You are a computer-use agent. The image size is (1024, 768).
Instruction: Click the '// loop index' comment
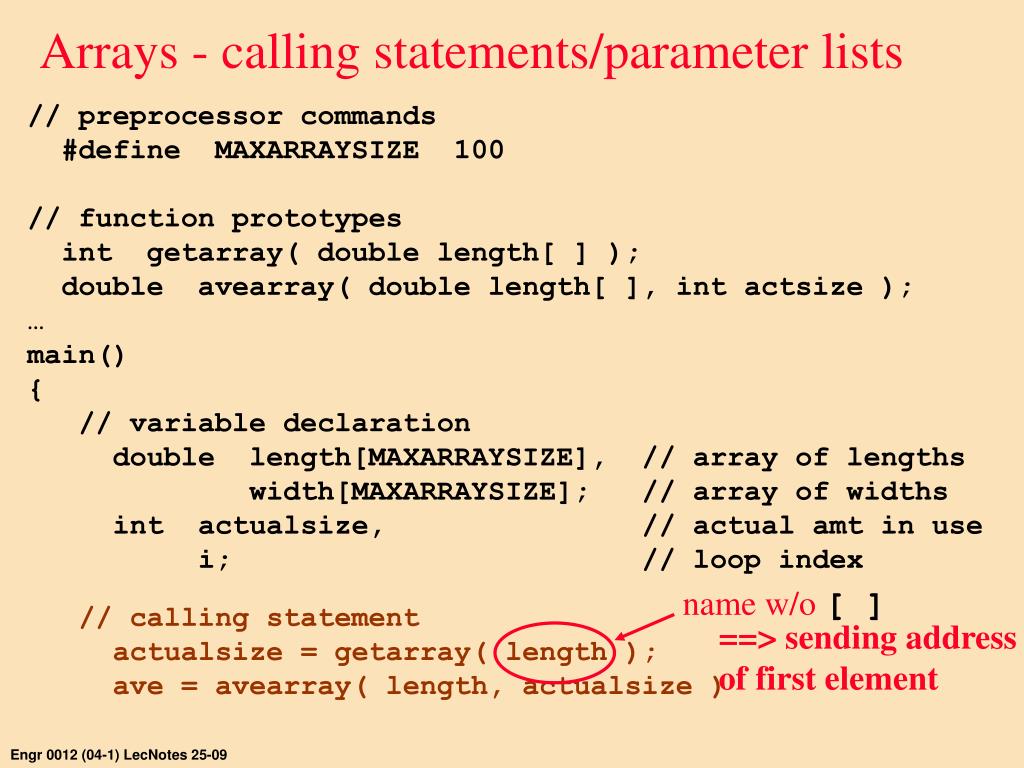click(x=753, y=560)
